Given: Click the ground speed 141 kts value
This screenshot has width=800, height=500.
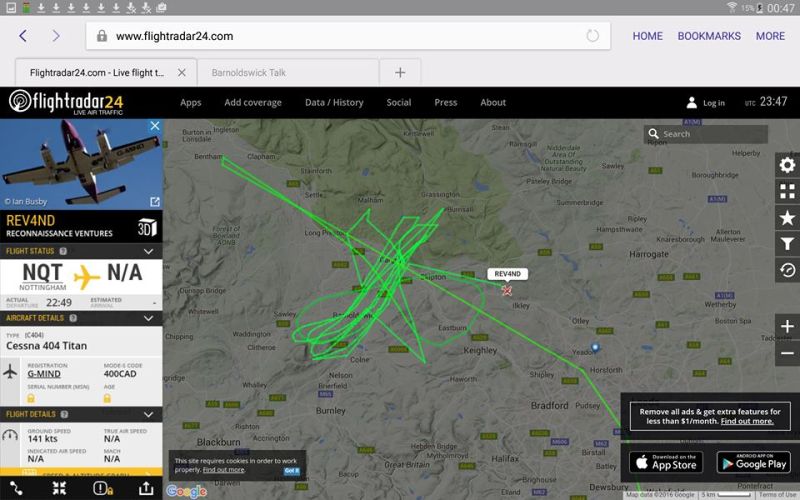Looking at the screenshot, I should (x=42, y=439).
